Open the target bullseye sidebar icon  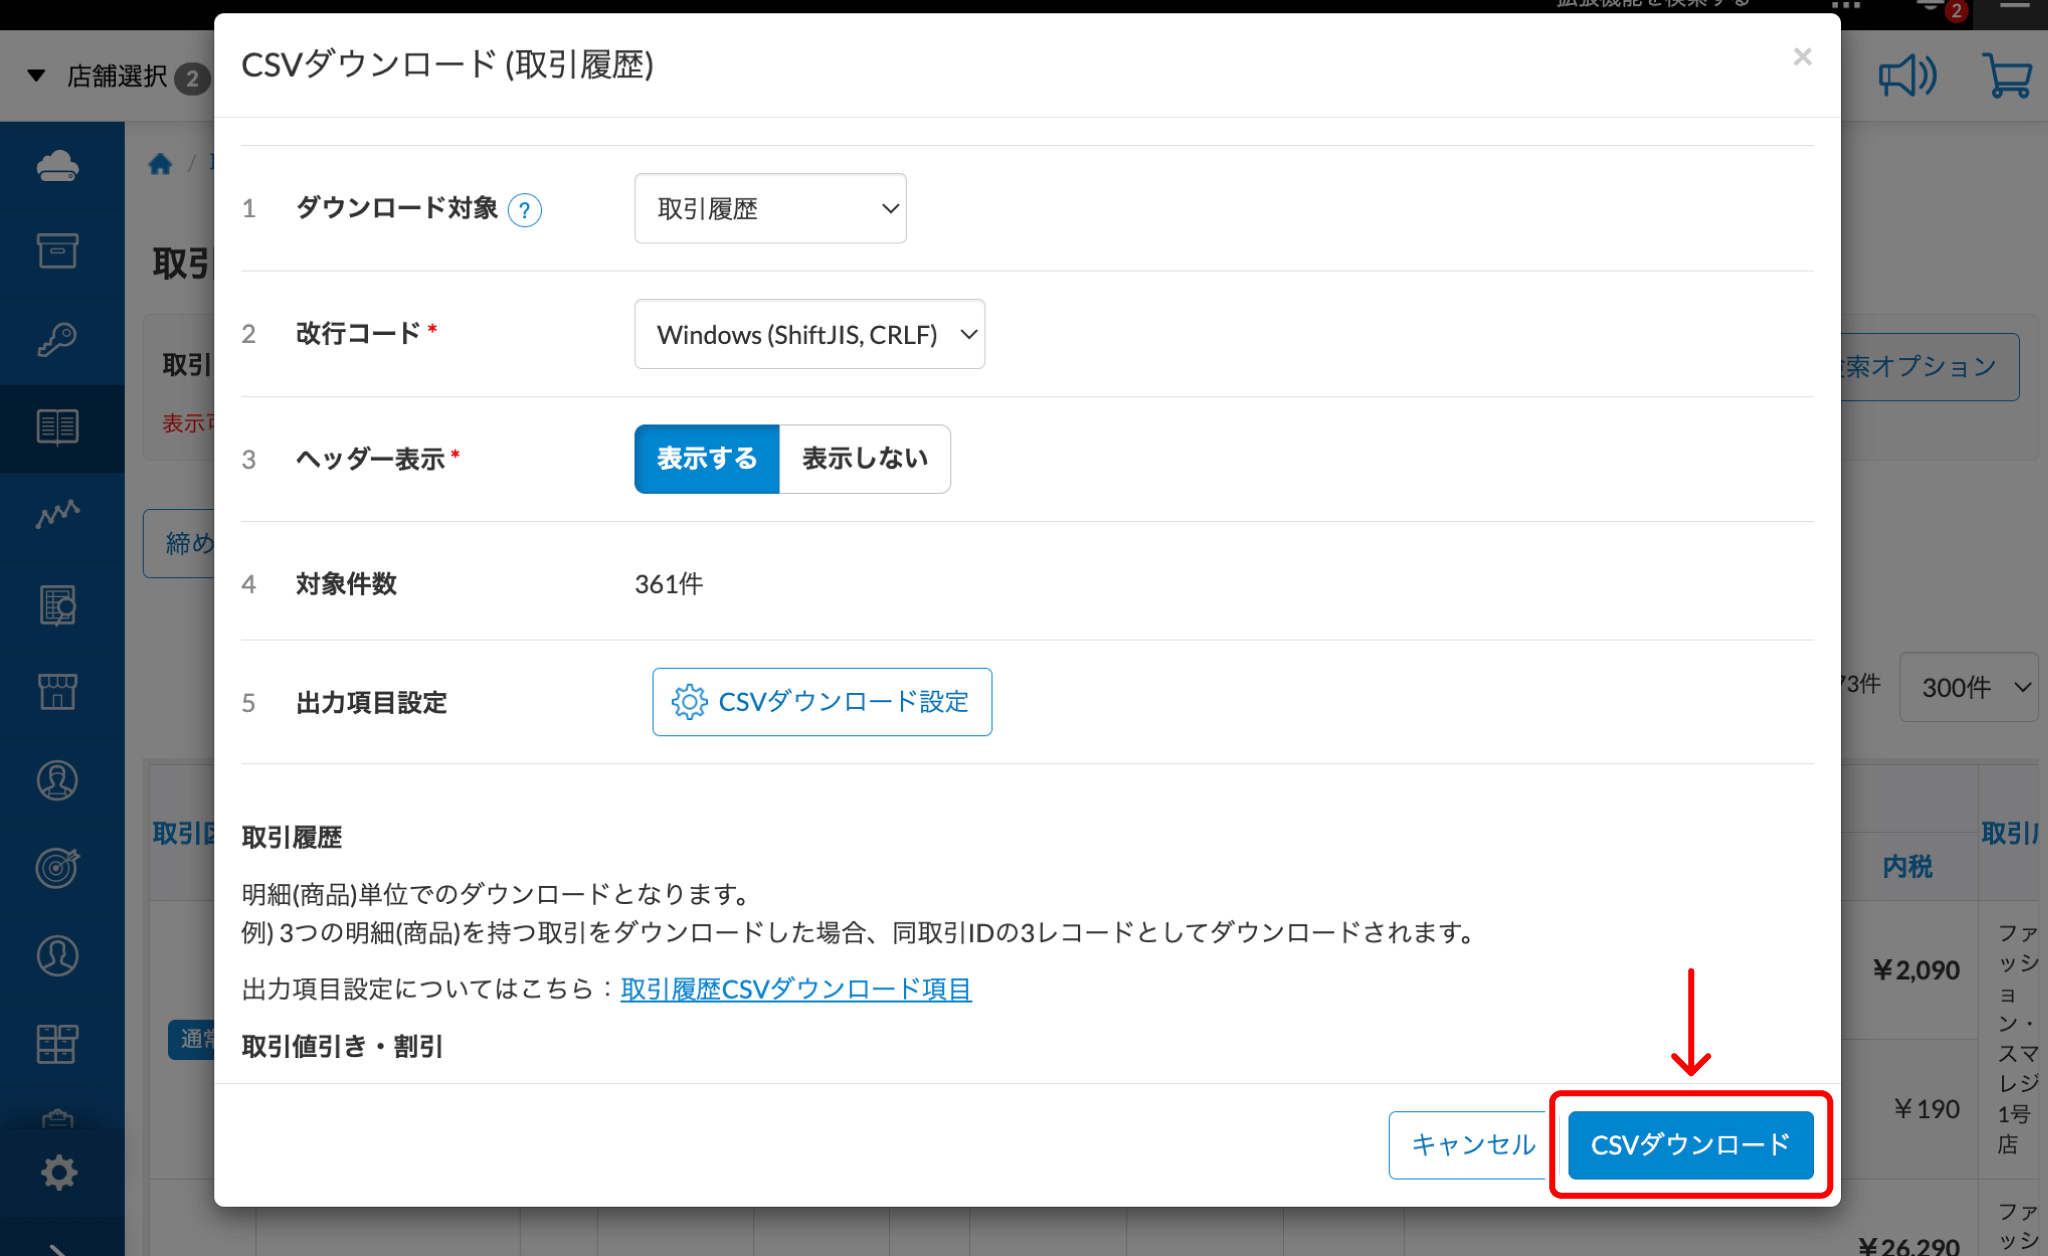(x=58, y=867)
